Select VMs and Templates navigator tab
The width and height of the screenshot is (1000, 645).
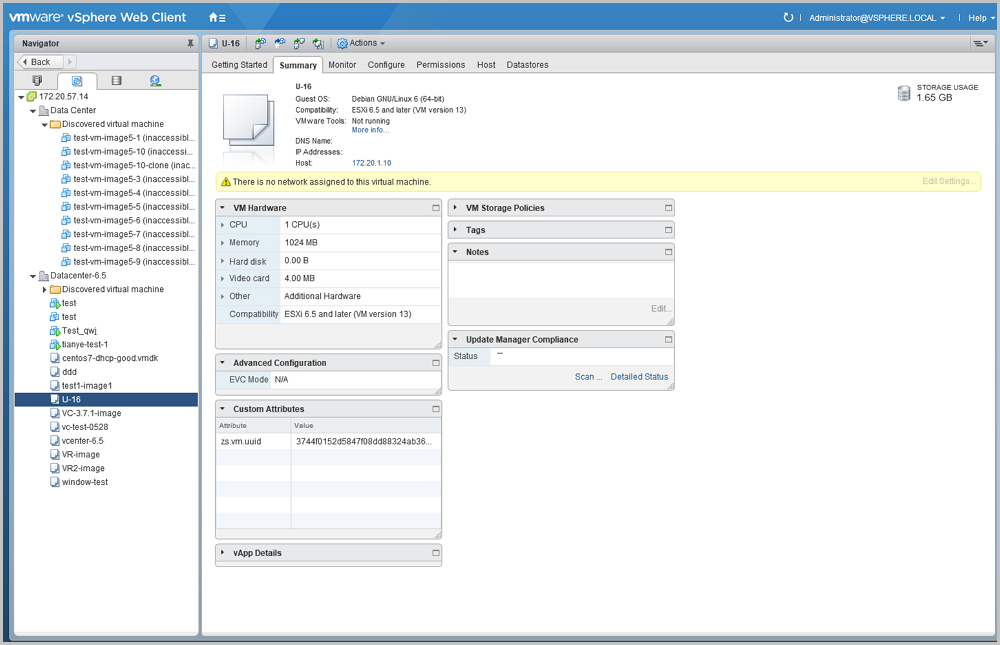tap(77, 81)
